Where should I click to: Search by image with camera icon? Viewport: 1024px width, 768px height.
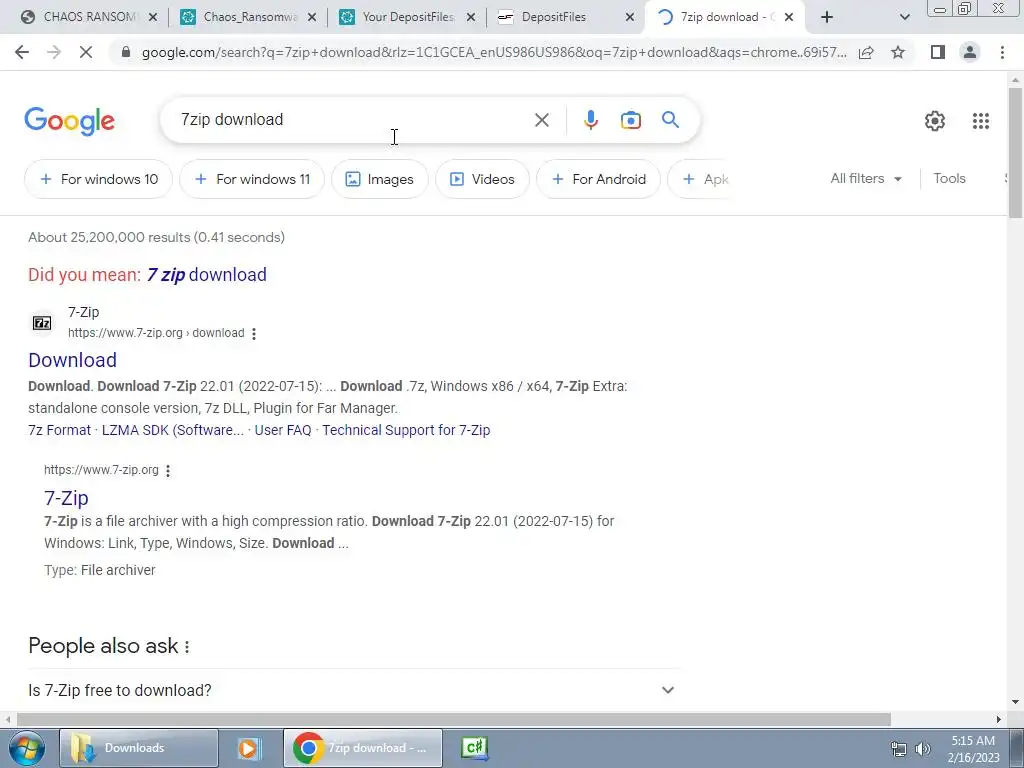(x=630, y=120)
